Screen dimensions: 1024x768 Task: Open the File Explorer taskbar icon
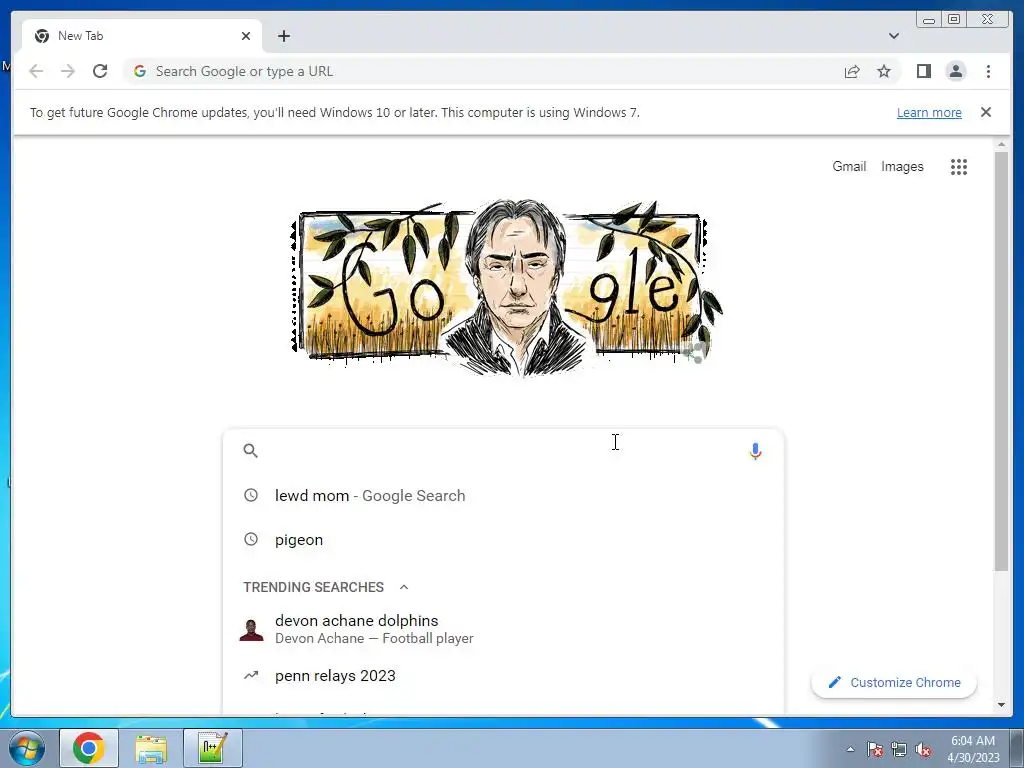tap(151, 748)
